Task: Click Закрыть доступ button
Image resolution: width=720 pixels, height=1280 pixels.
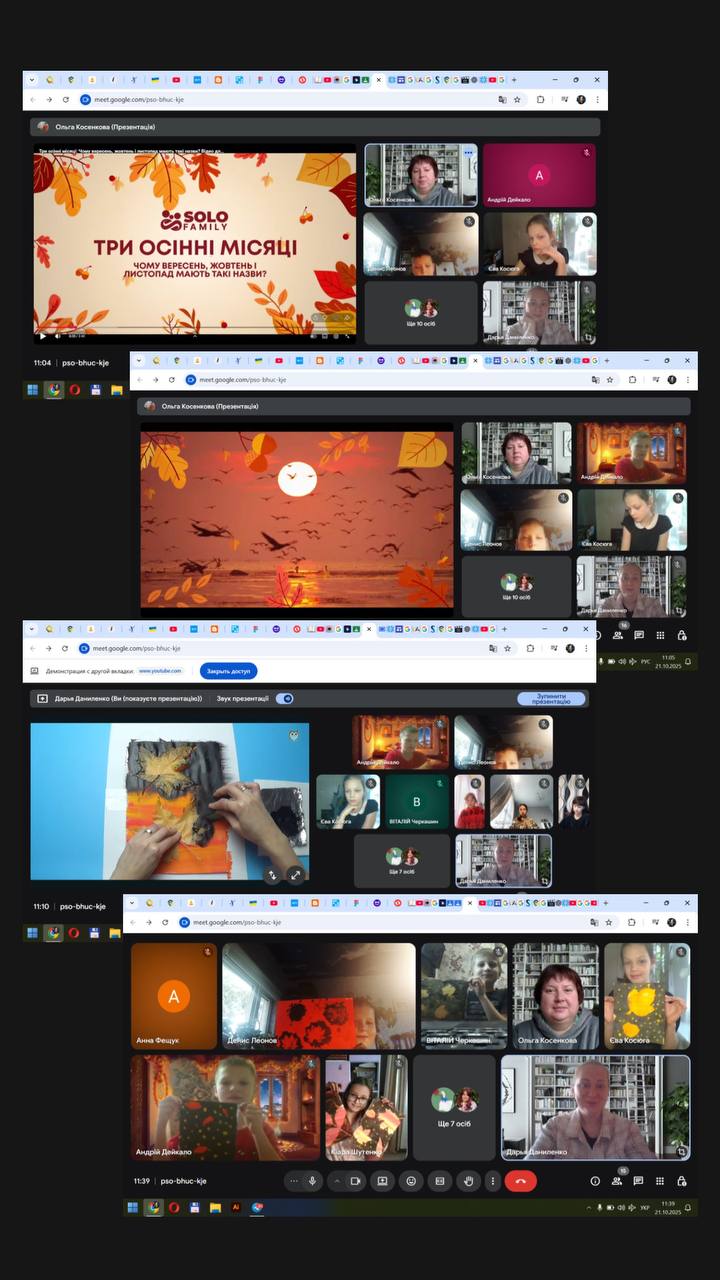Action: point(228,671)
